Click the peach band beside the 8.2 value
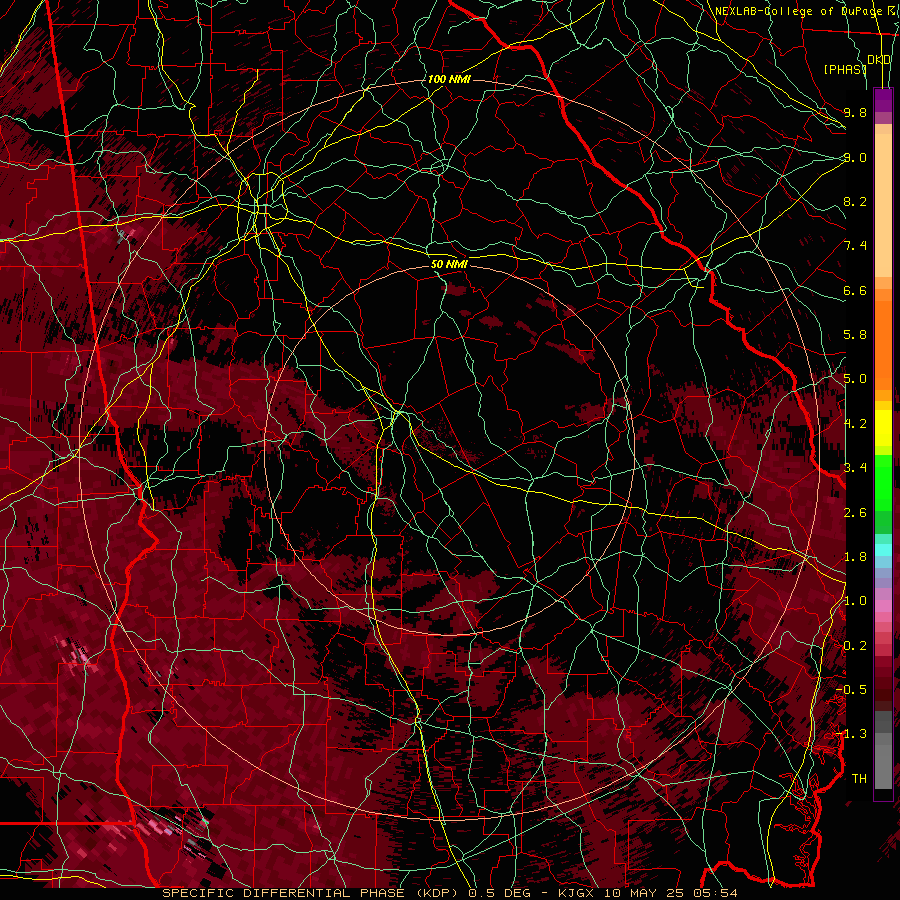This screenshot has height=900, width=900. [883, 201]
